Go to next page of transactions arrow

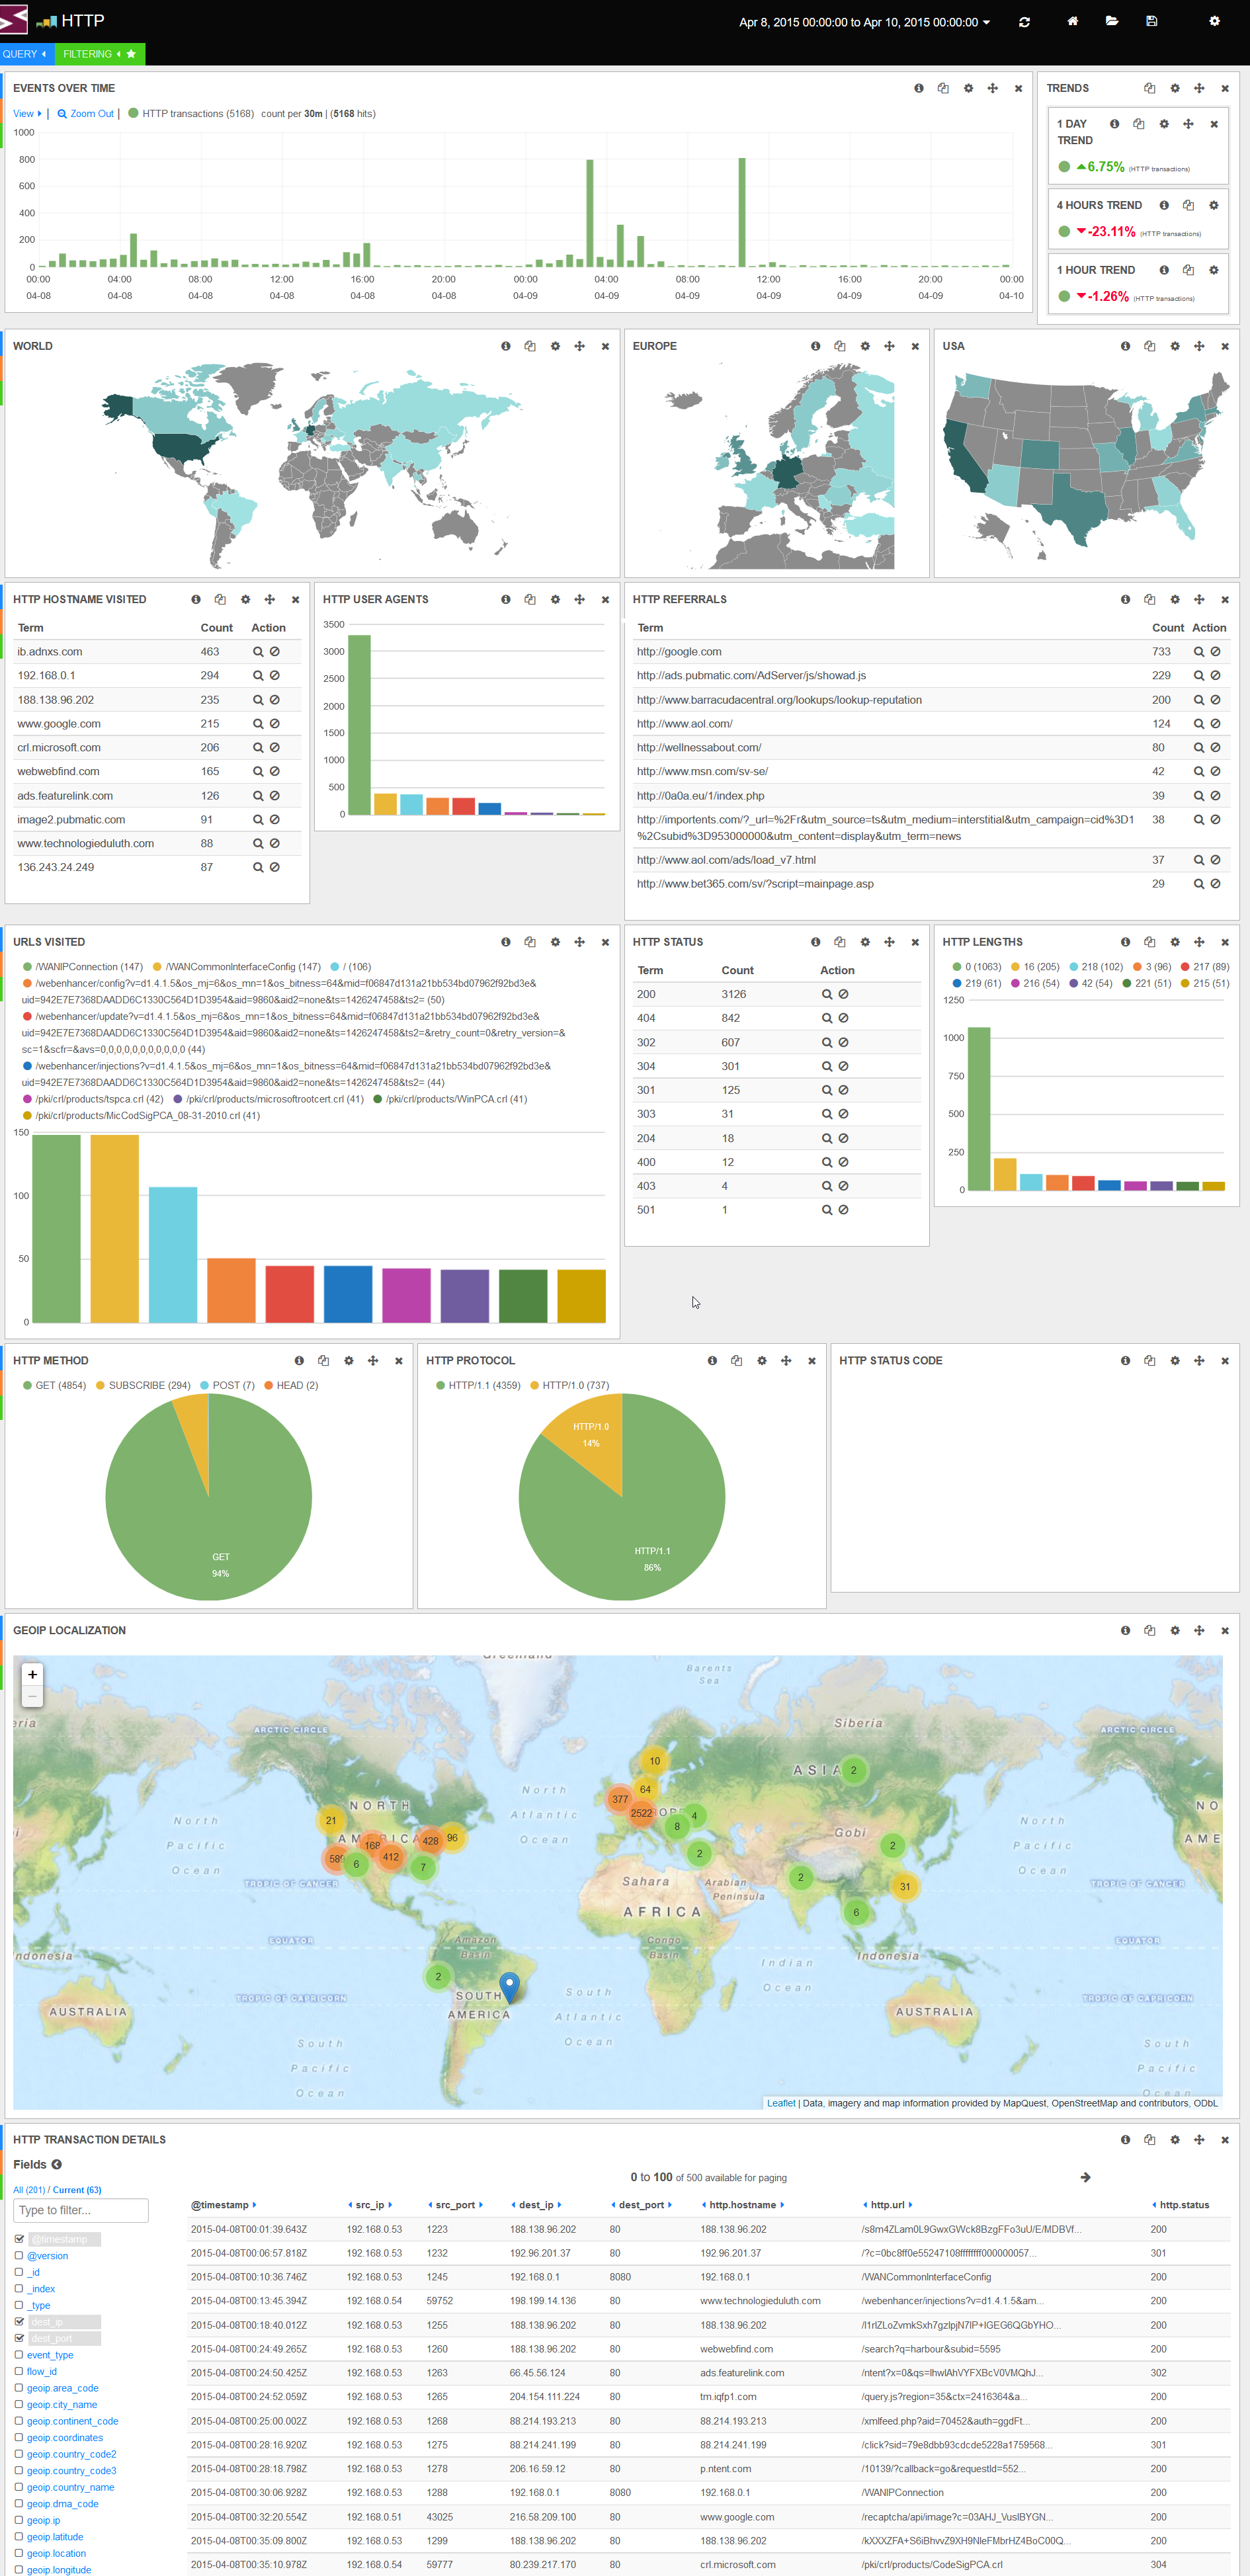click(1085, 2178)
